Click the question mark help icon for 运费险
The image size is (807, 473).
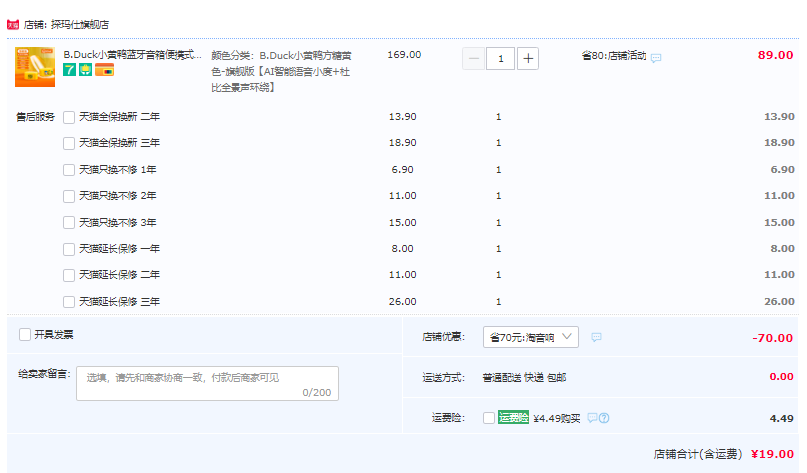tap(604, 418)
